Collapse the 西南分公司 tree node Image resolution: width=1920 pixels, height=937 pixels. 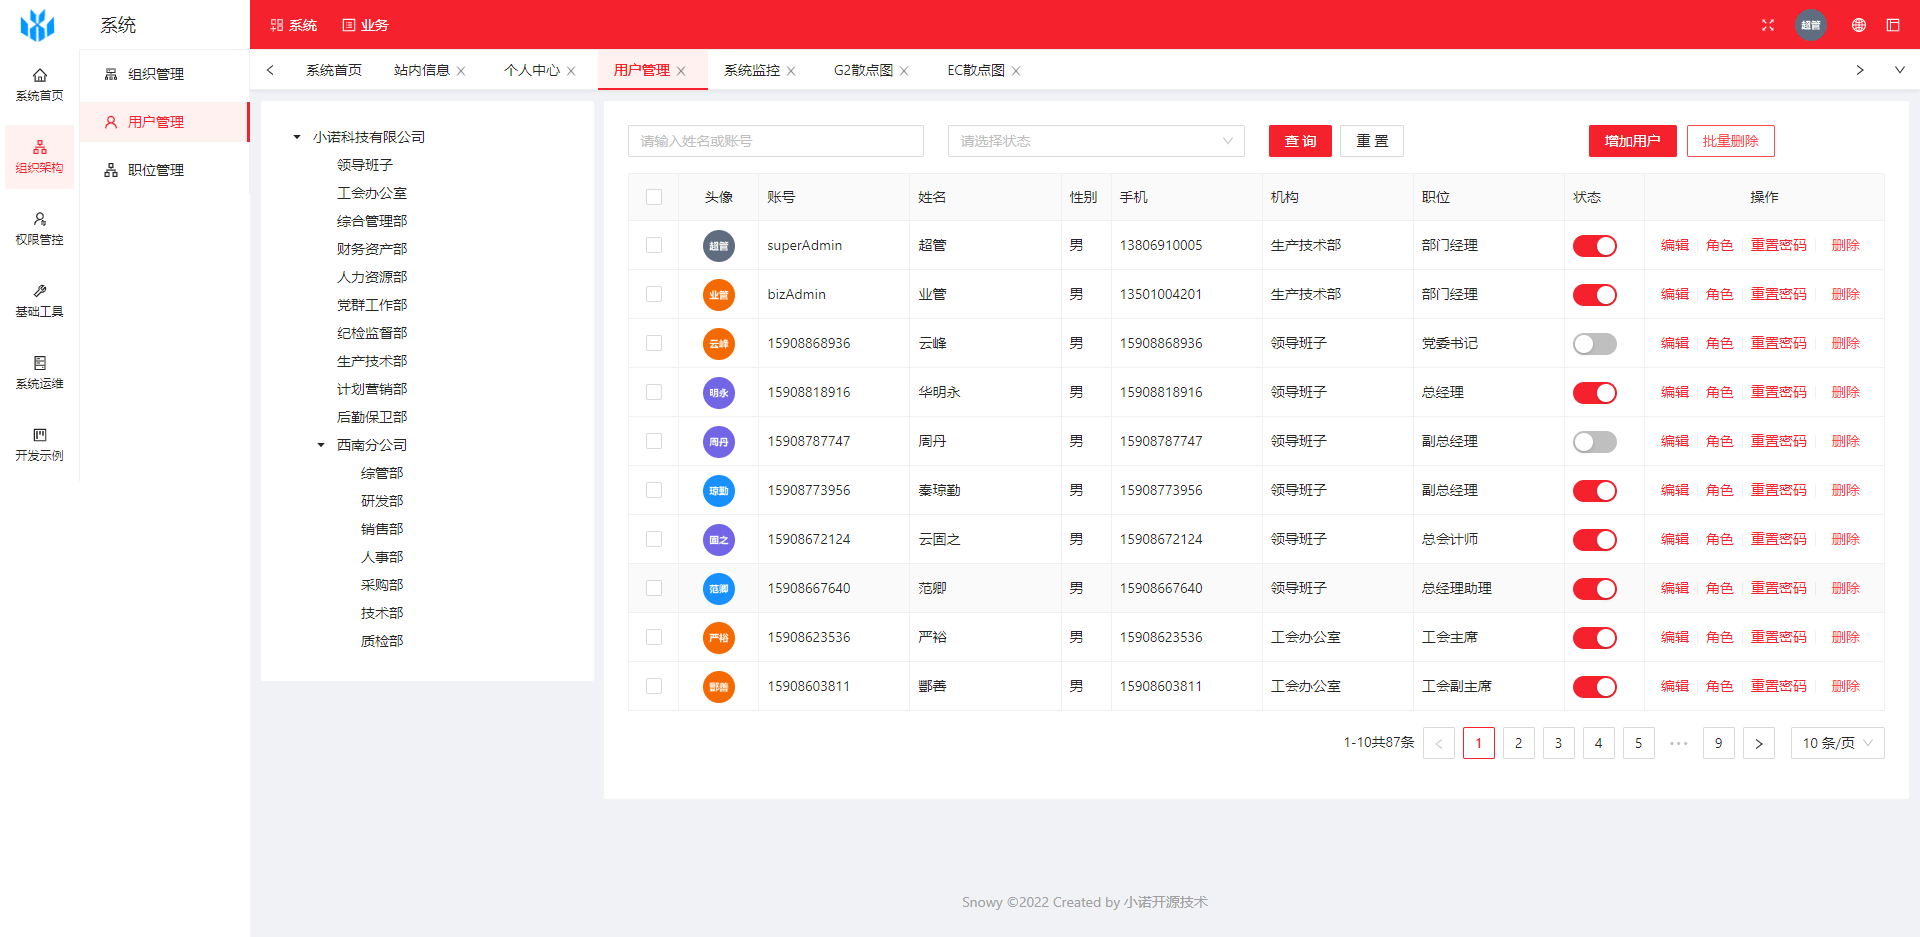(x=320, y=444)
